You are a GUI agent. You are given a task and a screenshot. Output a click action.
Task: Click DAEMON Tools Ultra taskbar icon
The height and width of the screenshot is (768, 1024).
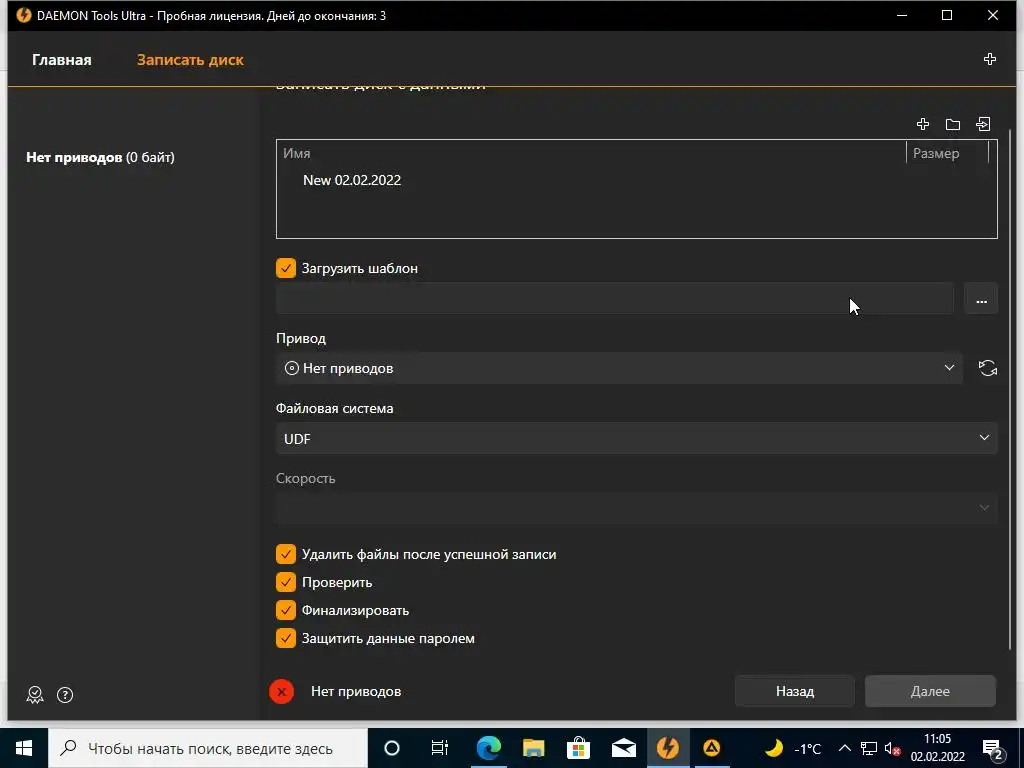click(667, 748)
